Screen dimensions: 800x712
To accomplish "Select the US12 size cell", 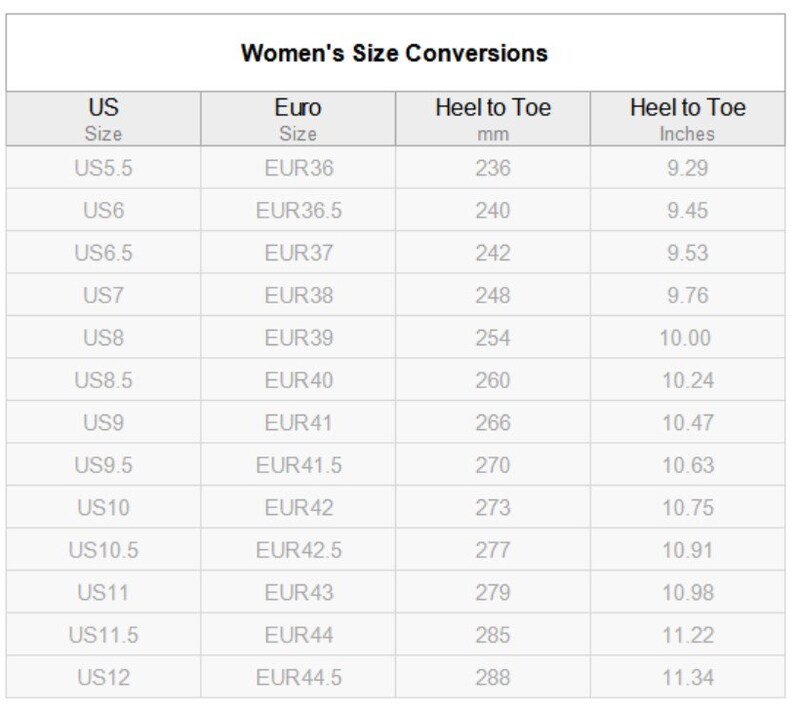I will tap(104, 677).
